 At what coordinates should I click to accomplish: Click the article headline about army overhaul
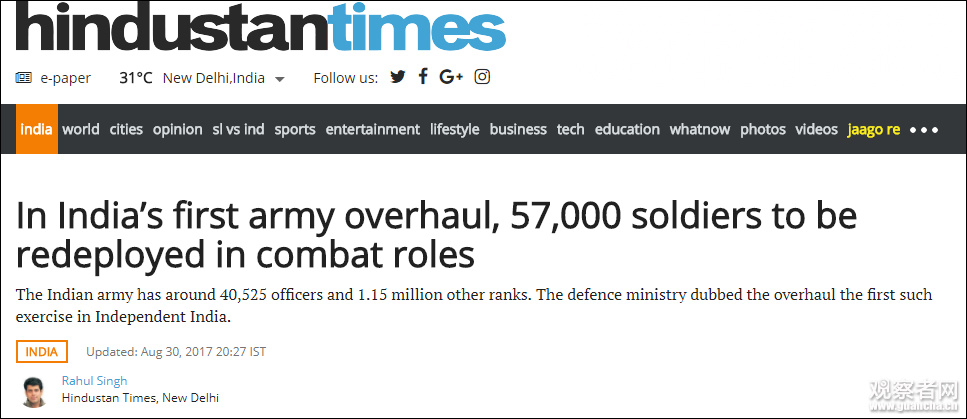(x=437, y=235)
